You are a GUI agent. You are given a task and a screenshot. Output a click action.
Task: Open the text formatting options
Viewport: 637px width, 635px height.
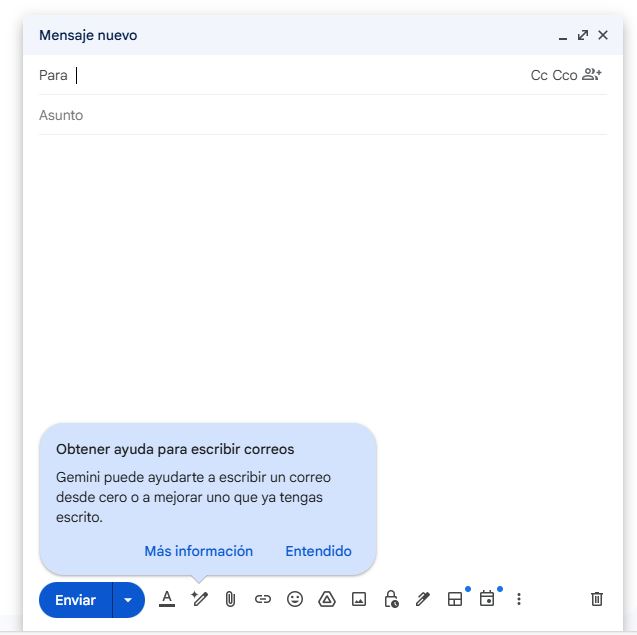click(x=167, y=599)
